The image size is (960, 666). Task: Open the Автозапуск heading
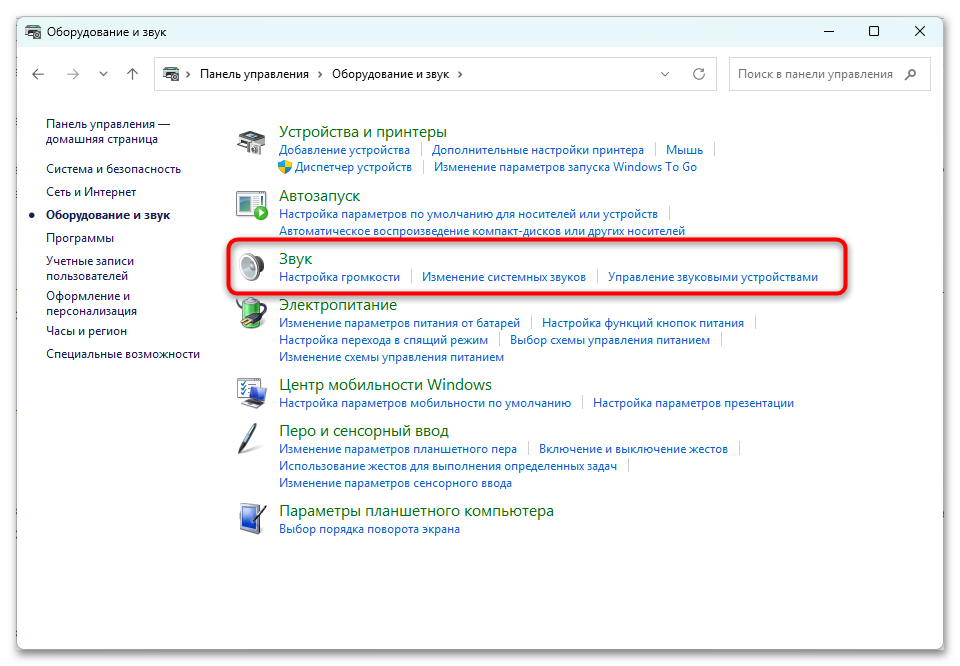tap(320, 196)
